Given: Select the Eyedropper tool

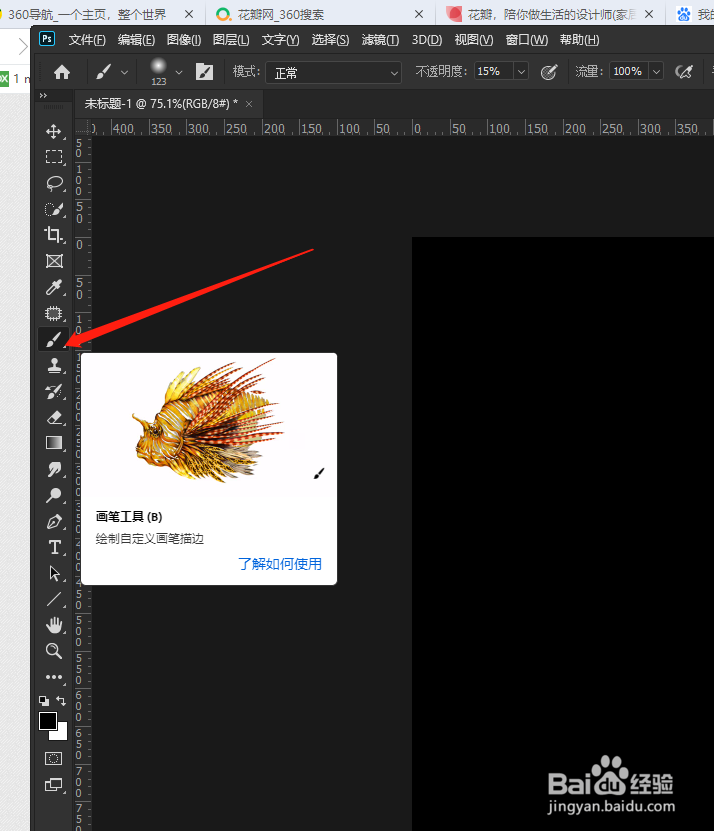Looking at the screenshot, I should pos(54,287).
